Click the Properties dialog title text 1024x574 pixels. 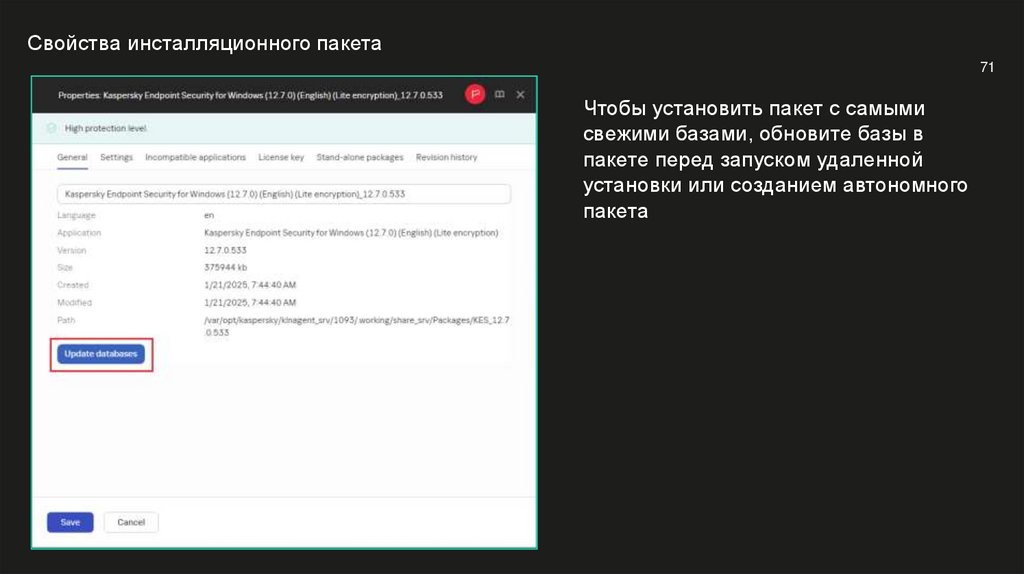point(250,95)
